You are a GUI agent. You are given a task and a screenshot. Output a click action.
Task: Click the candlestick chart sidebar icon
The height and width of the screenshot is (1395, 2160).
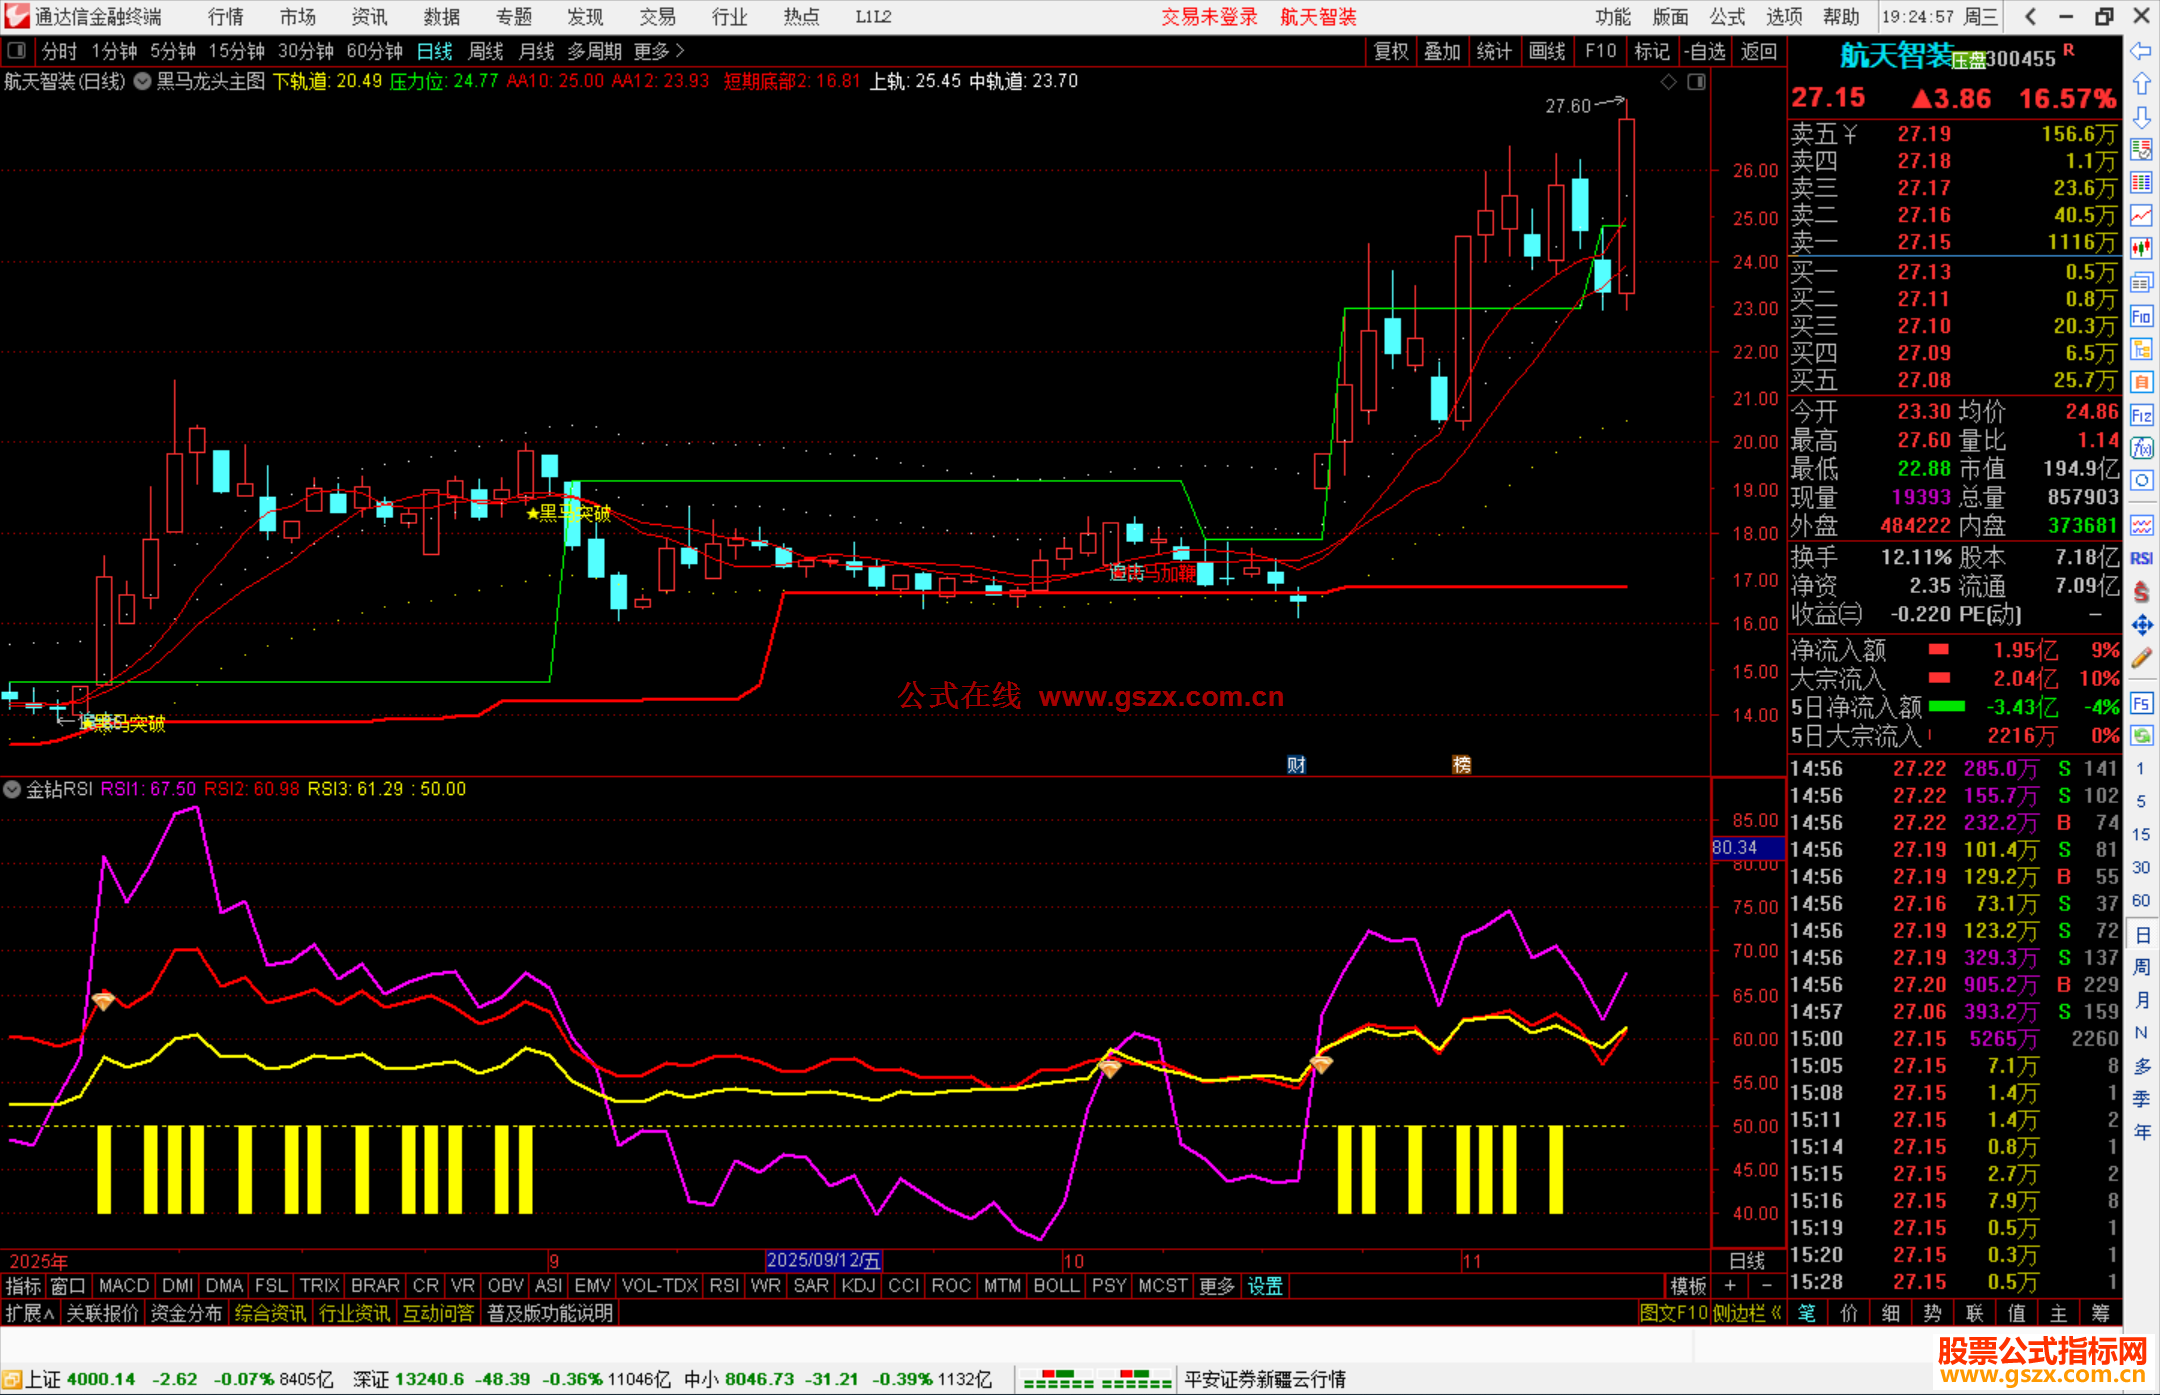click(2141, 248)
